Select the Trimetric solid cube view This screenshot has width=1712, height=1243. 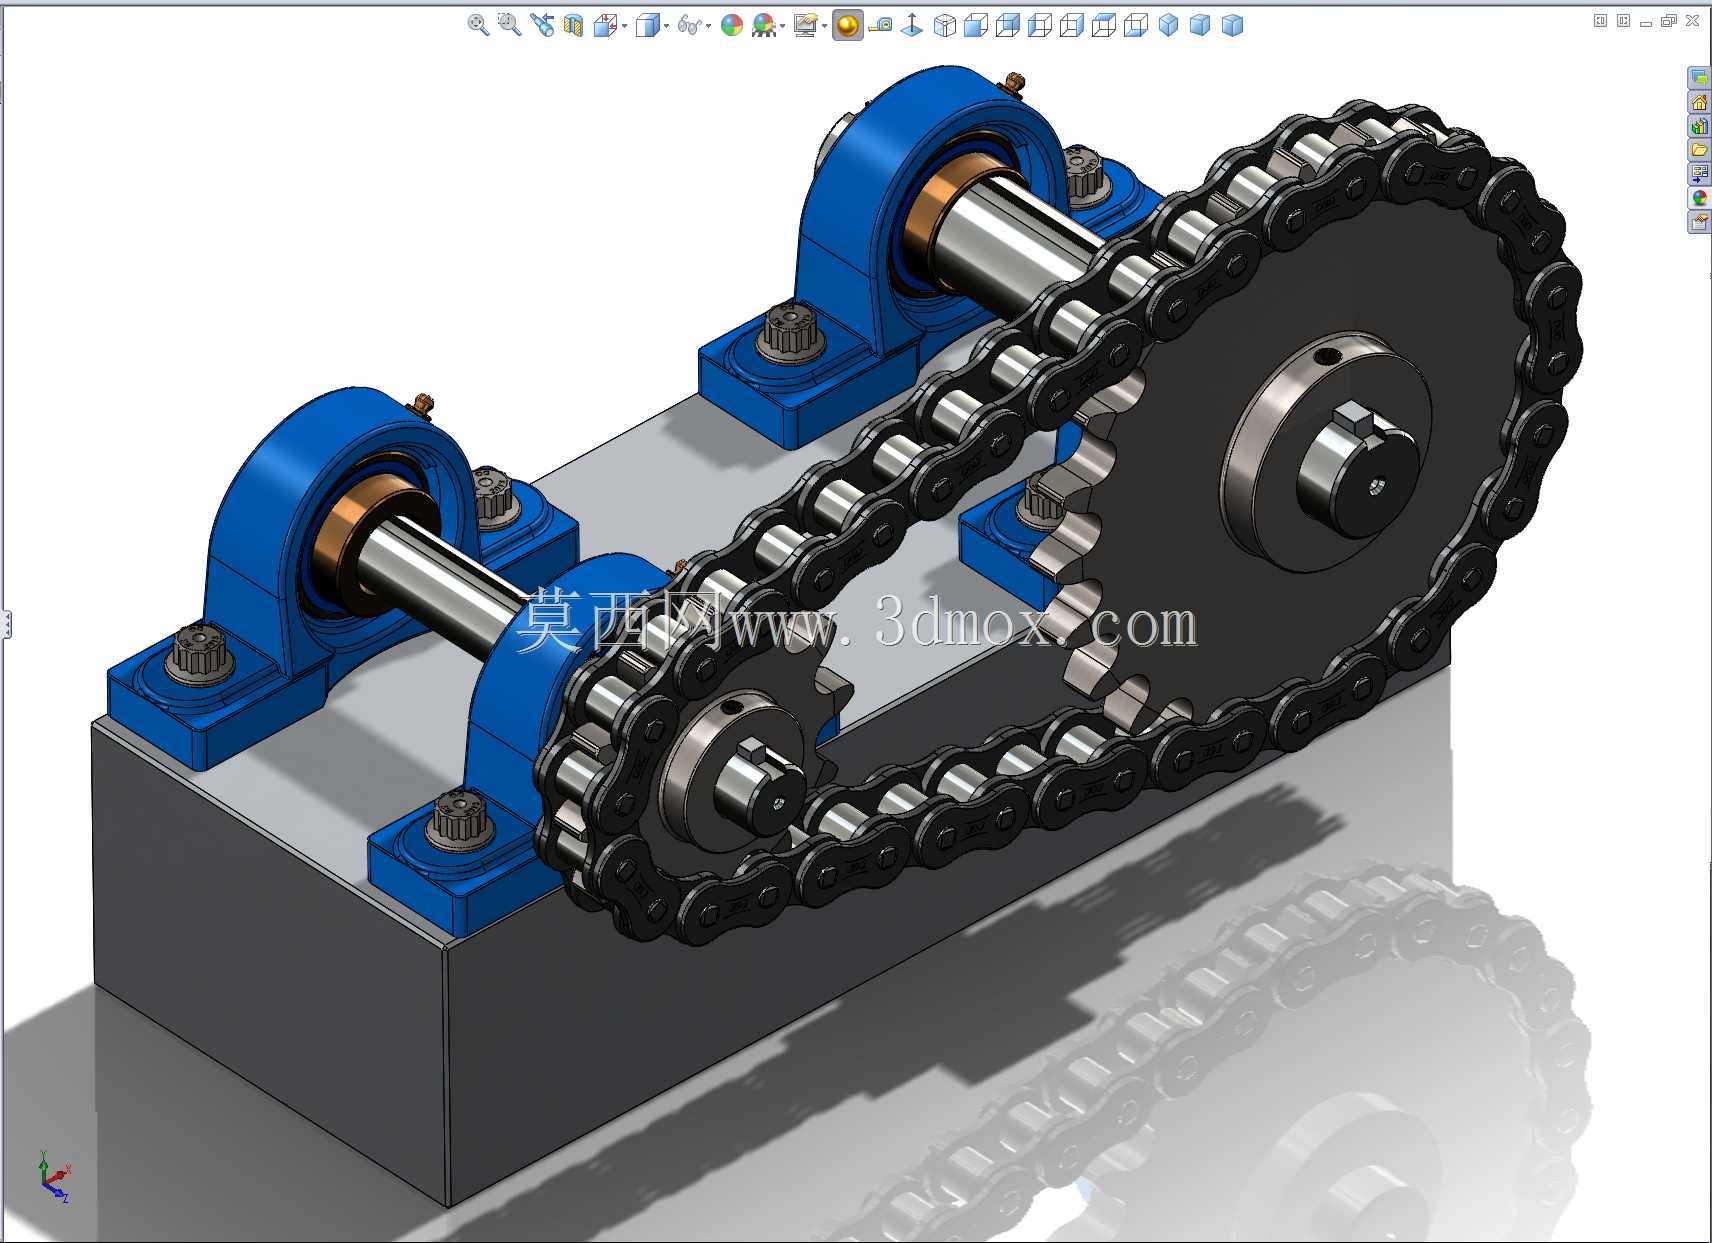[1200, 25]
